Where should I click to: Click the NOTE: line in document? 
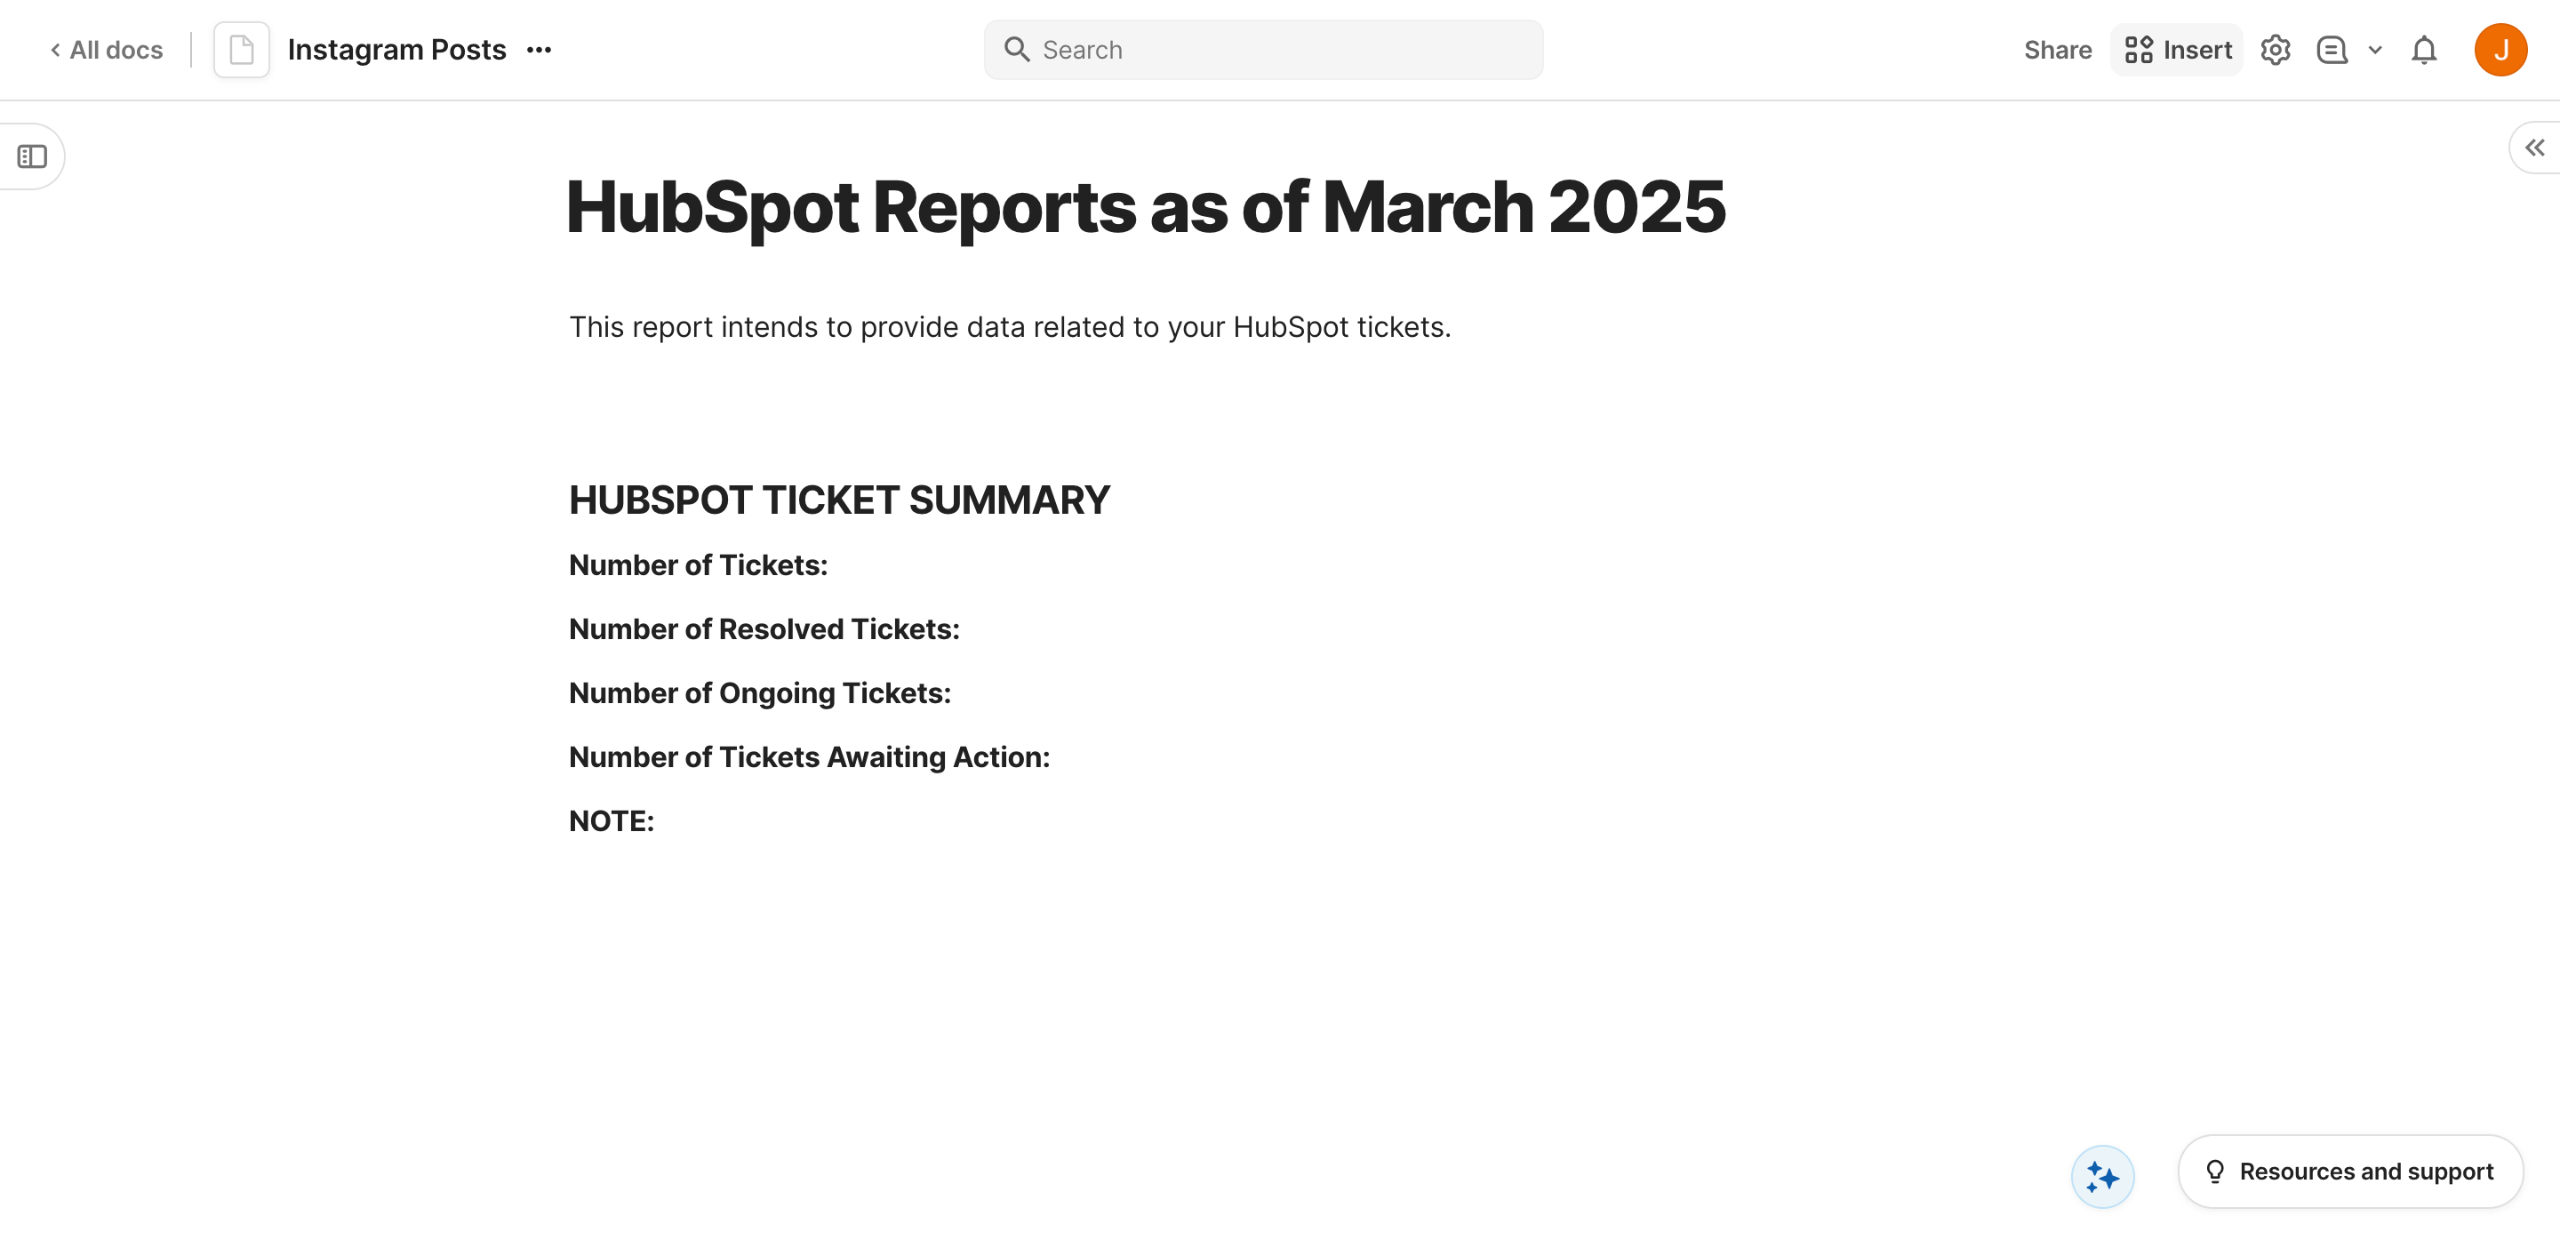611,821
